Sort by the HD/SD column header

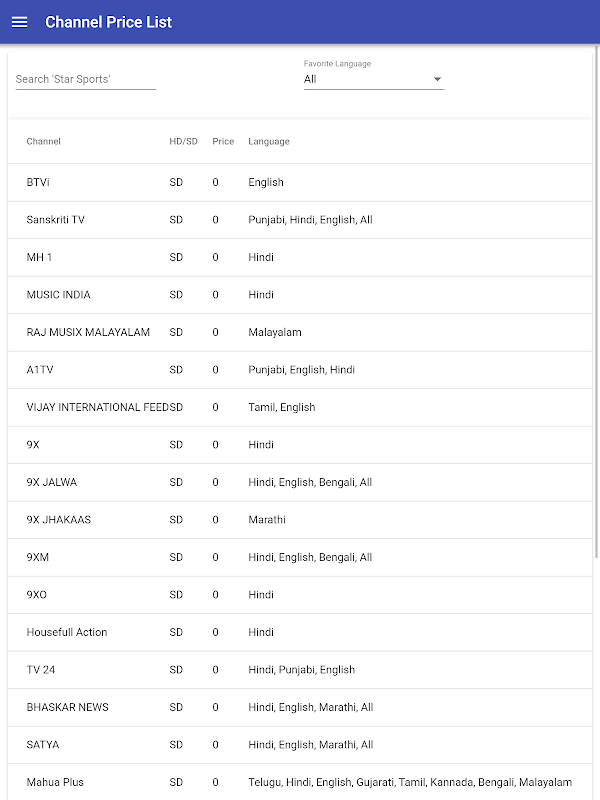pos(183,141)
